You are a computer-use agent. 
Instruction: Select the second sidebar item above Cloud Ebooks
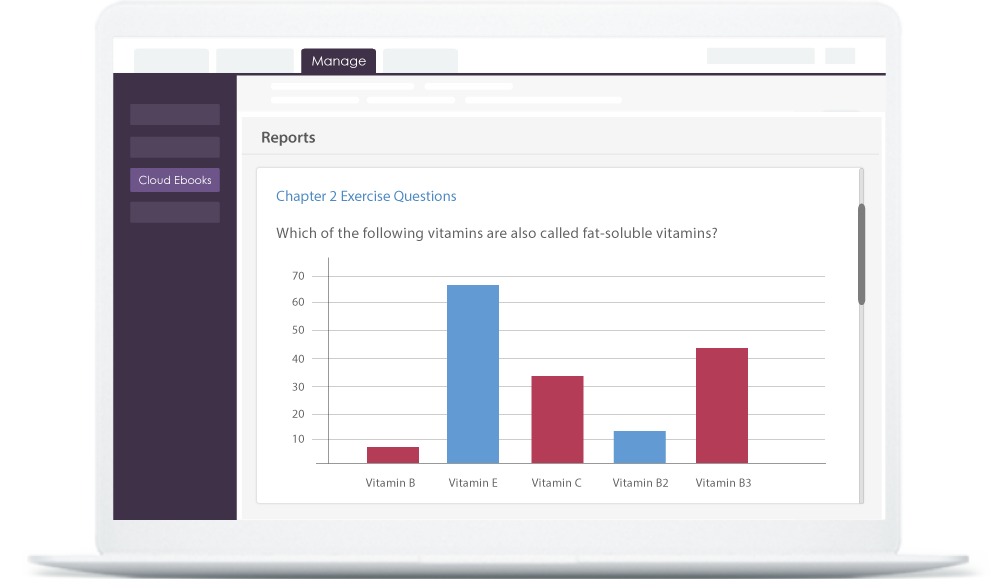pos(174,114)
